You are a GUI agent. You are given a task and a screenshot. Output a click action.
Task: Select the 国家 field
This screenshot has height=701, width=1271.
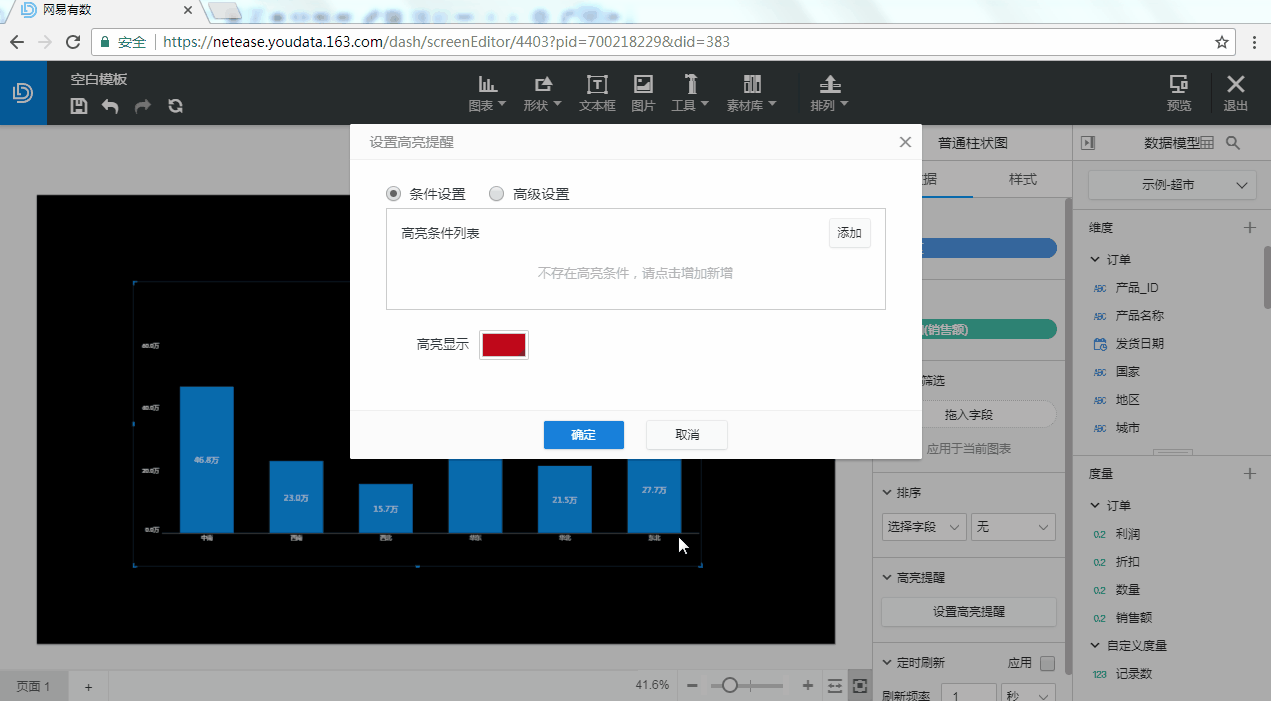[x=1128, y=371]
